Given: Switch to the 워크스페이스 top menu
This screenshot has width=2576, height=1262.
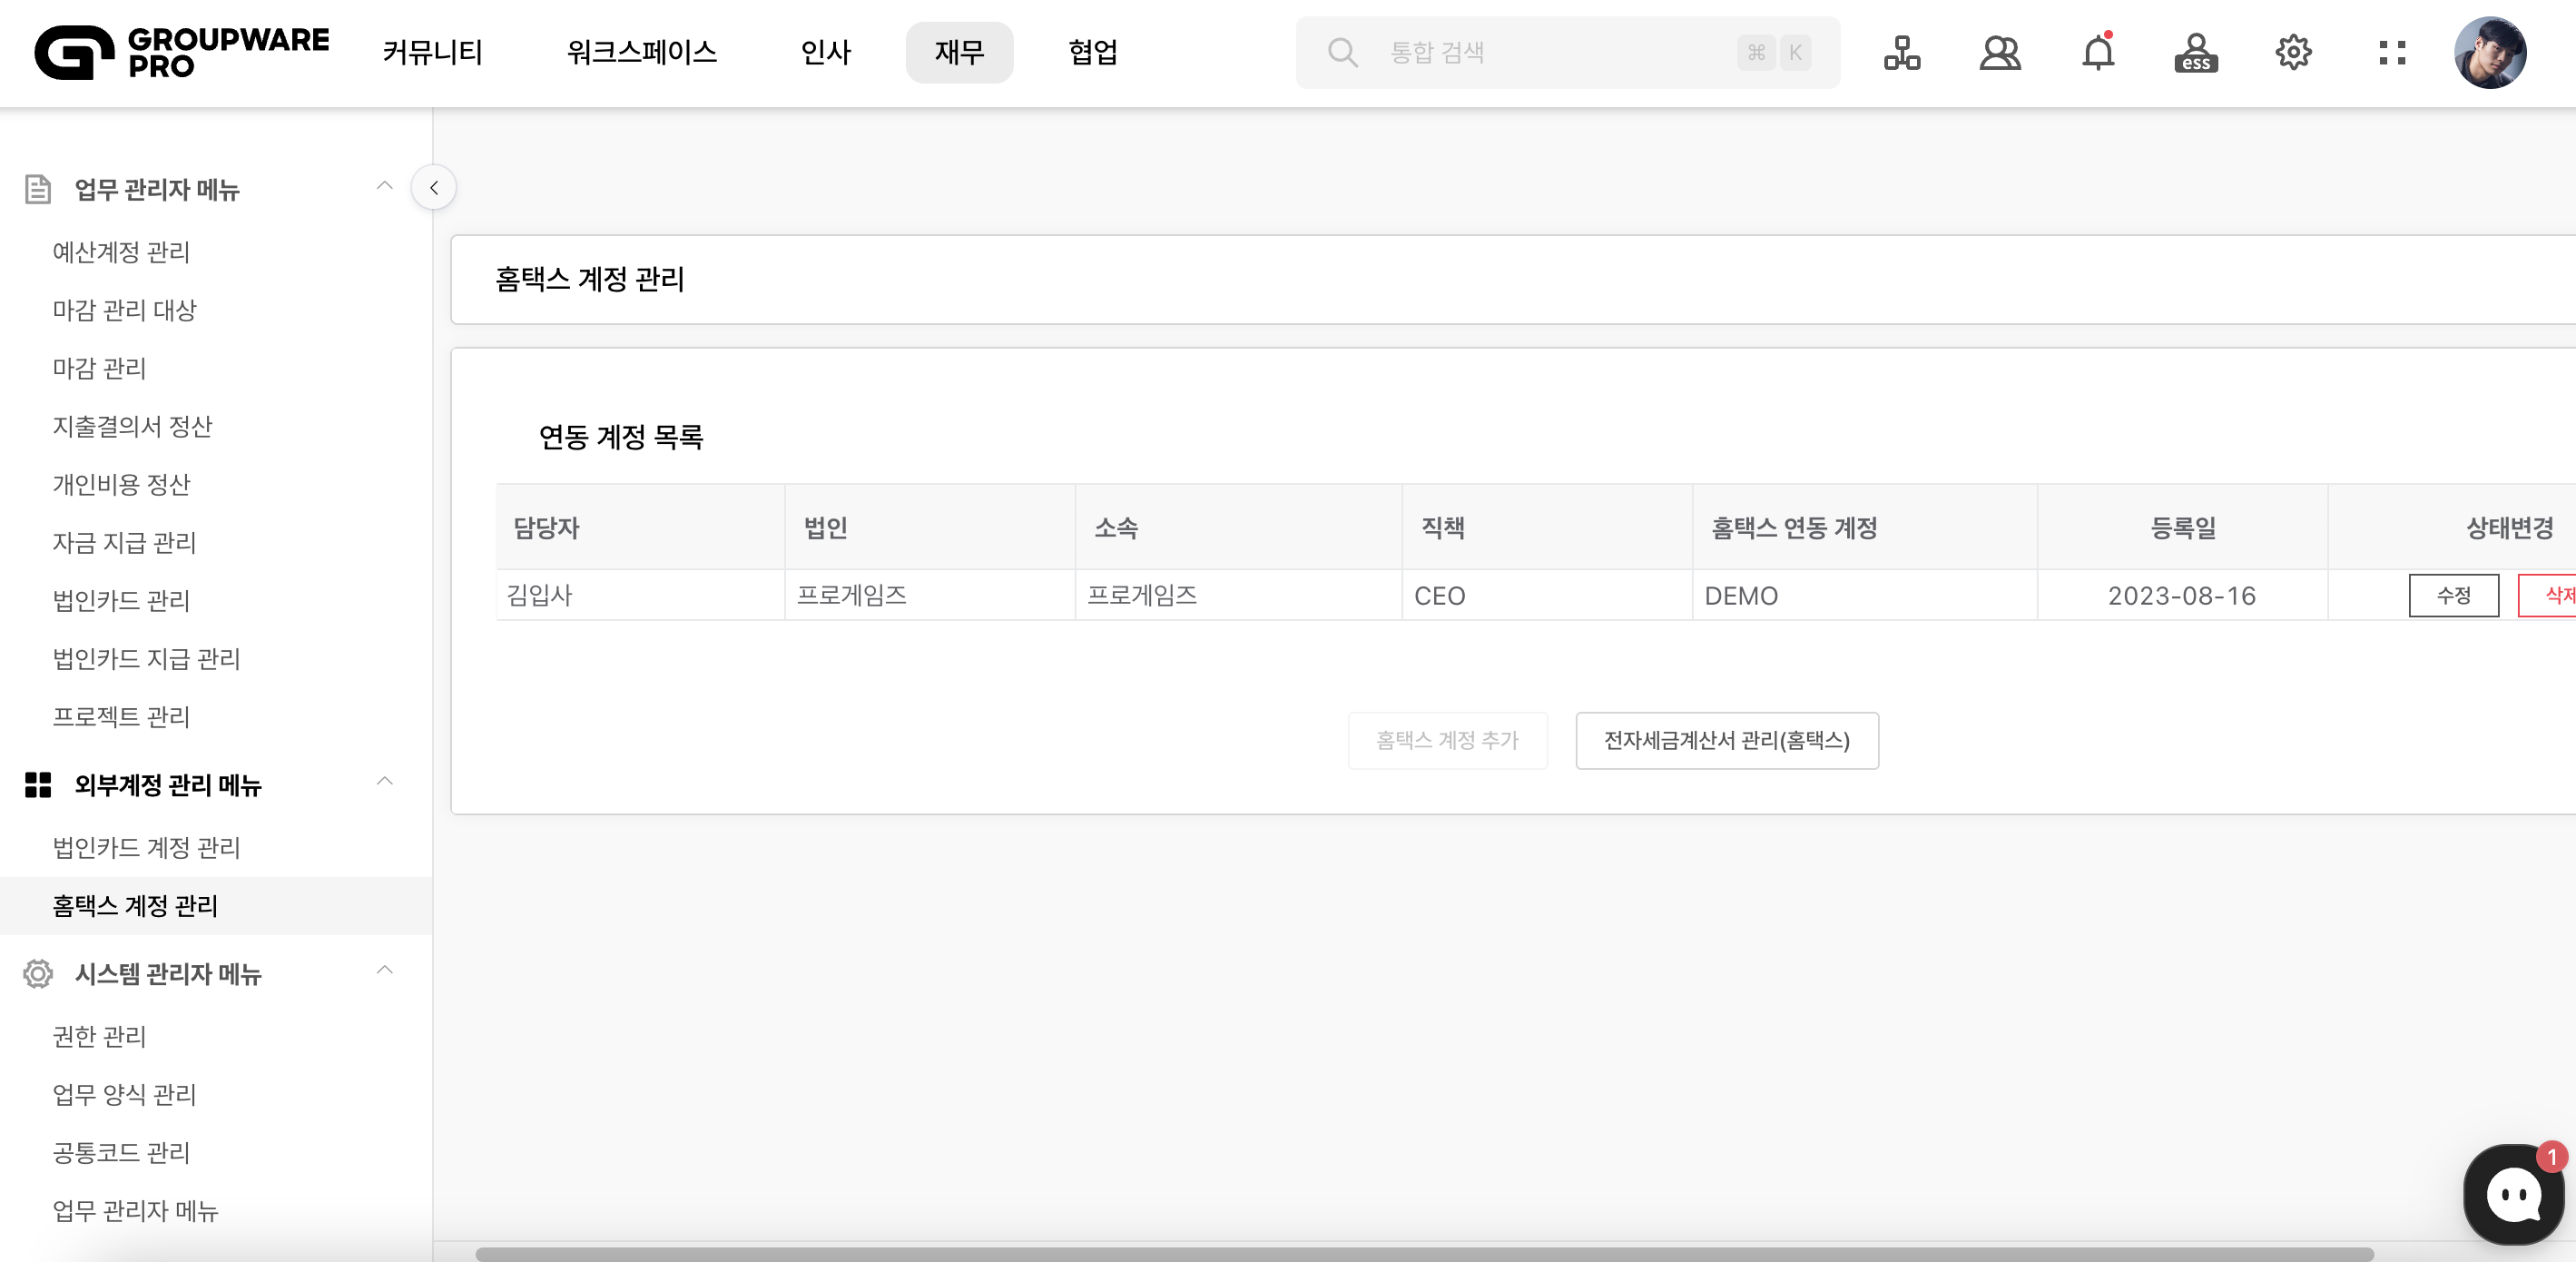Looking at the screenshot, I should [x=641, y=52].
